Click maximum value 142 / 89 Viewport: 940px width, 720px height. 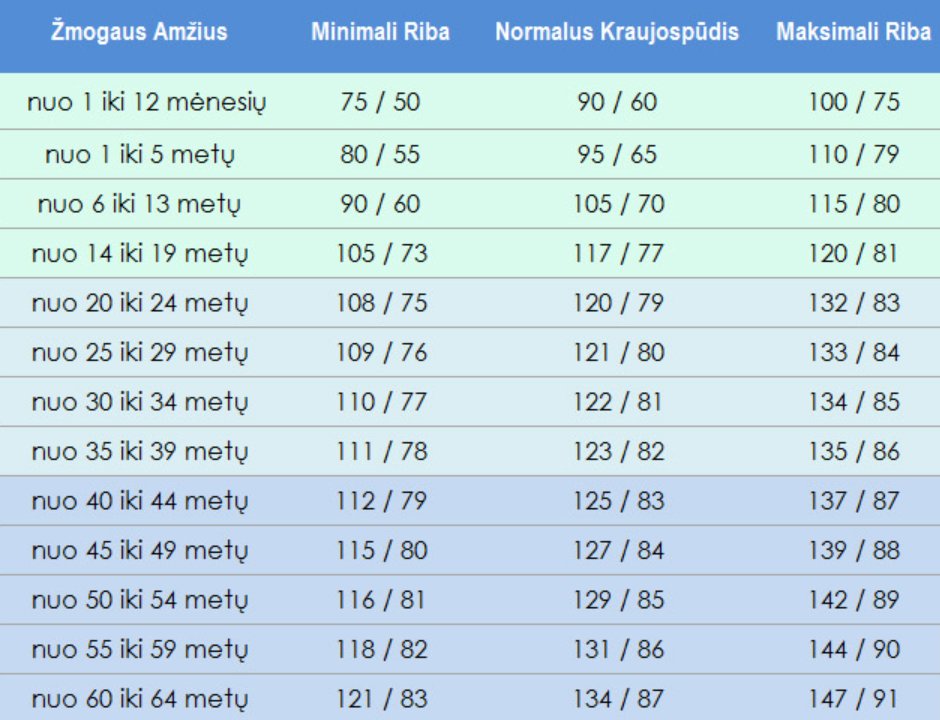click(x=854, y=600)
